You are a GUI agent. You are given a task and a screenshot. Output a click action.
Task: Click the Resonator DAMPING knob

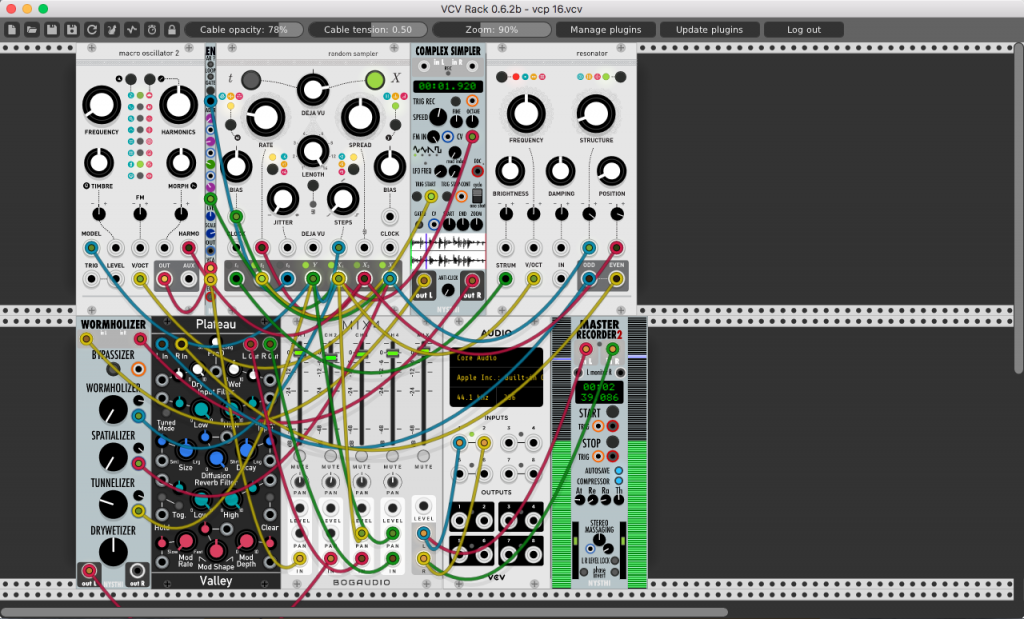[x=560, y=171]
